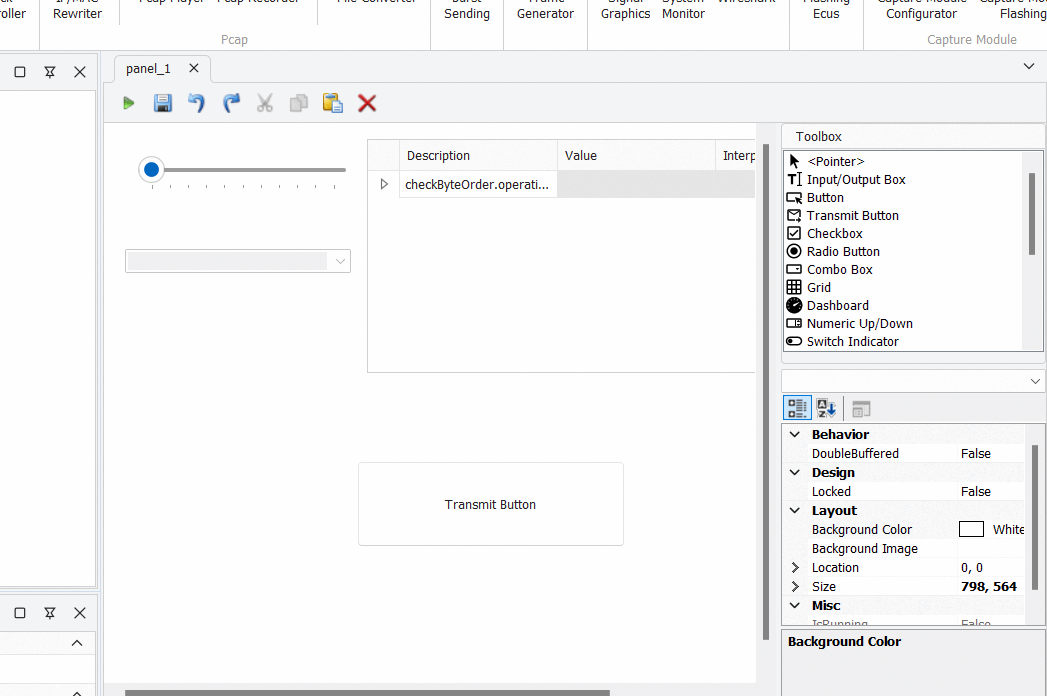1047x696 pixels.
Task: Open System Monitor from the ribbon
Action: pos(683,9)
